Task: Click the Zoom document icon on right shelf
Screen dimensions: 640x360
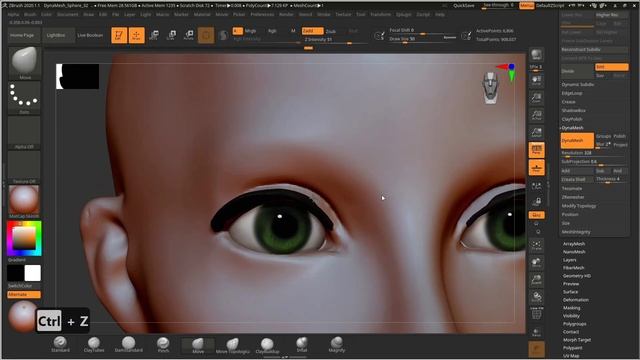Action: (536, 98)
